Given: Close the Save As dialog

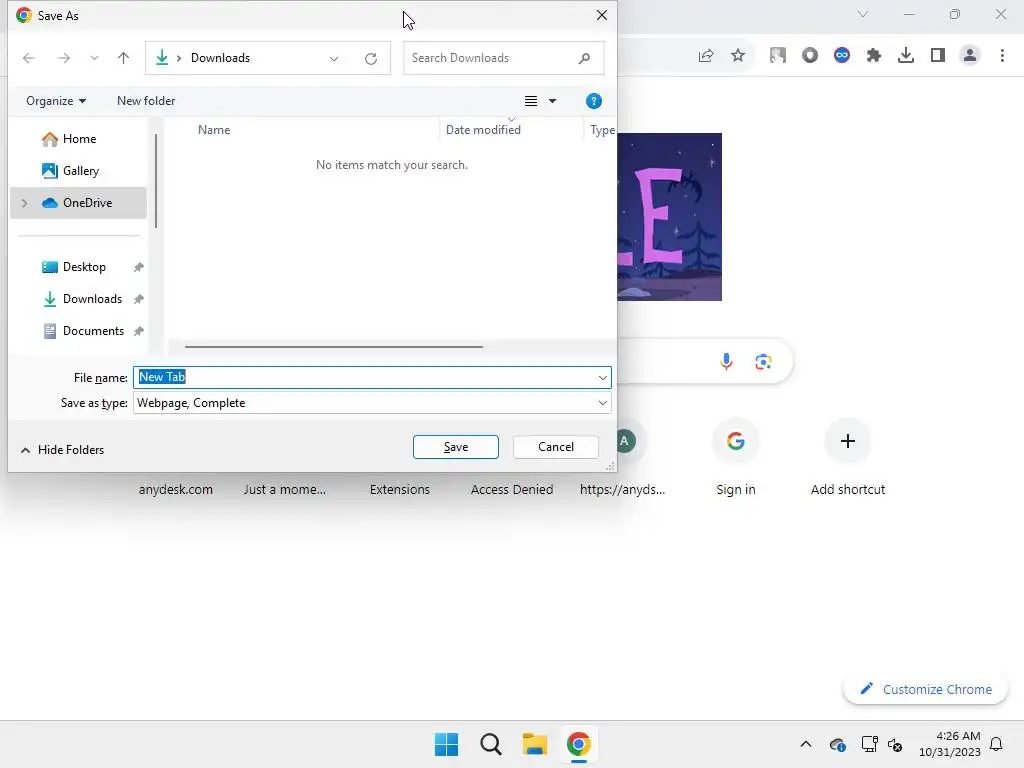Looking at the screenshot, I should tap(601, 15).
